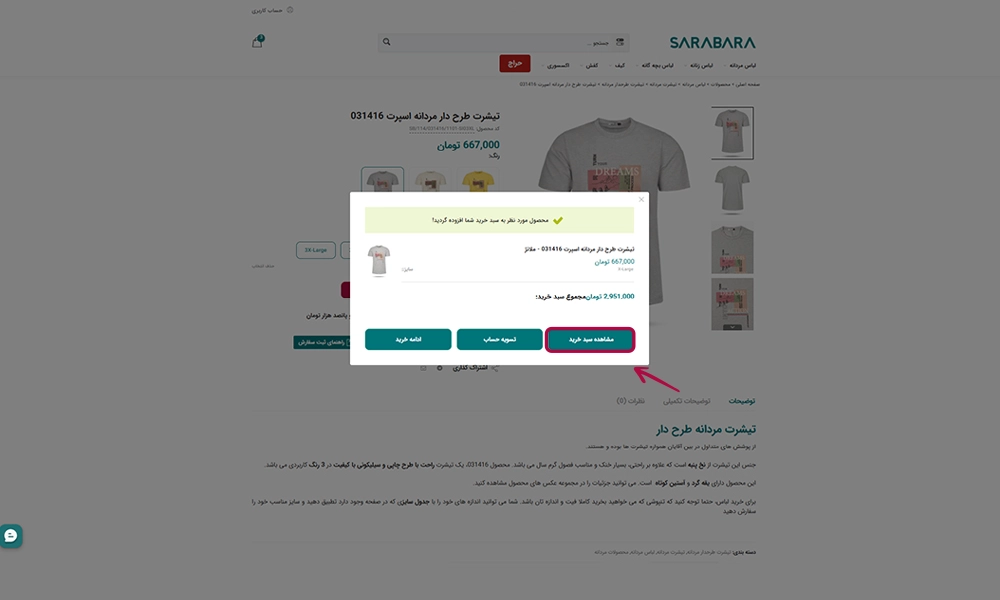1000x600 pixels.
Task: Select the yellow t-shirt color swatch
Action: click(x=478, y=180)
